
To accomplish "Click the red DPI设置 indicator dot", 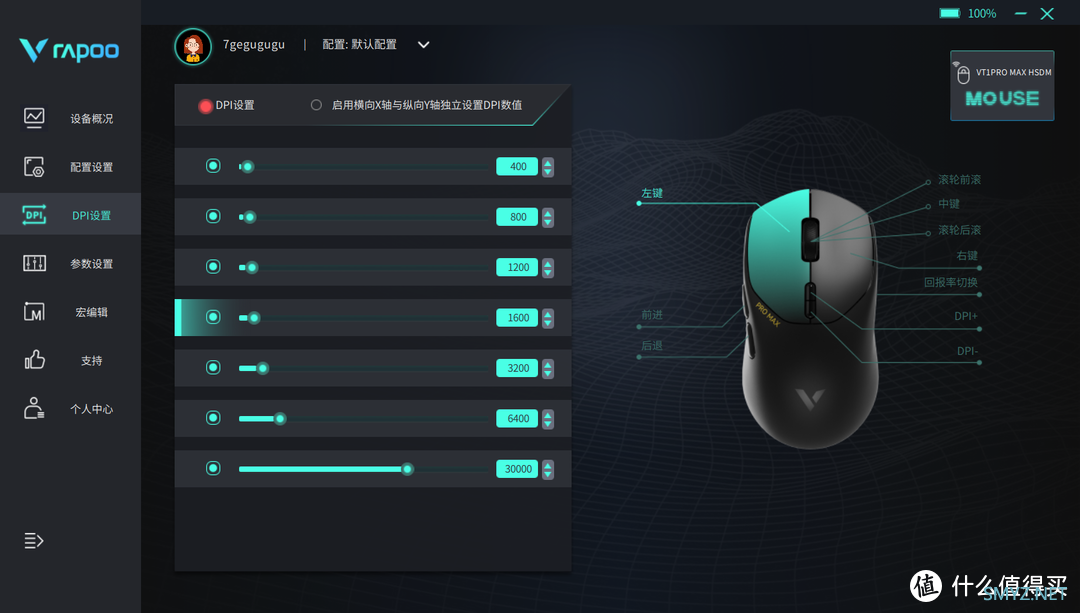I will click(205, 105).
